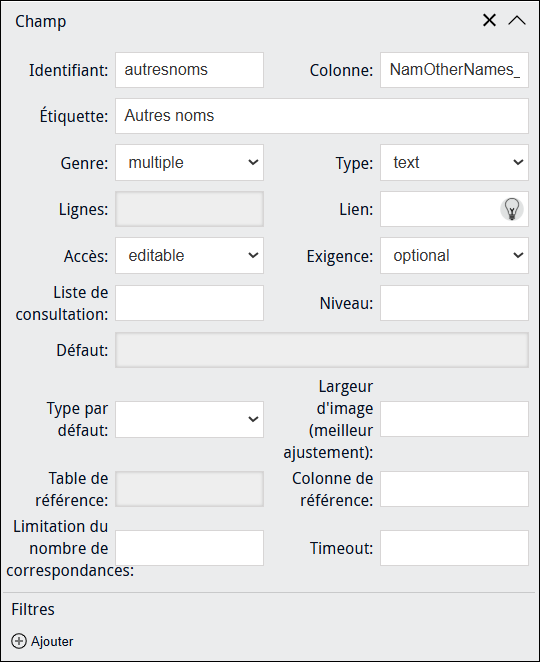The width and height of the screenshot is (540, 662).
Task: Click the Genre: label
Action: click(x=84, y=163)
